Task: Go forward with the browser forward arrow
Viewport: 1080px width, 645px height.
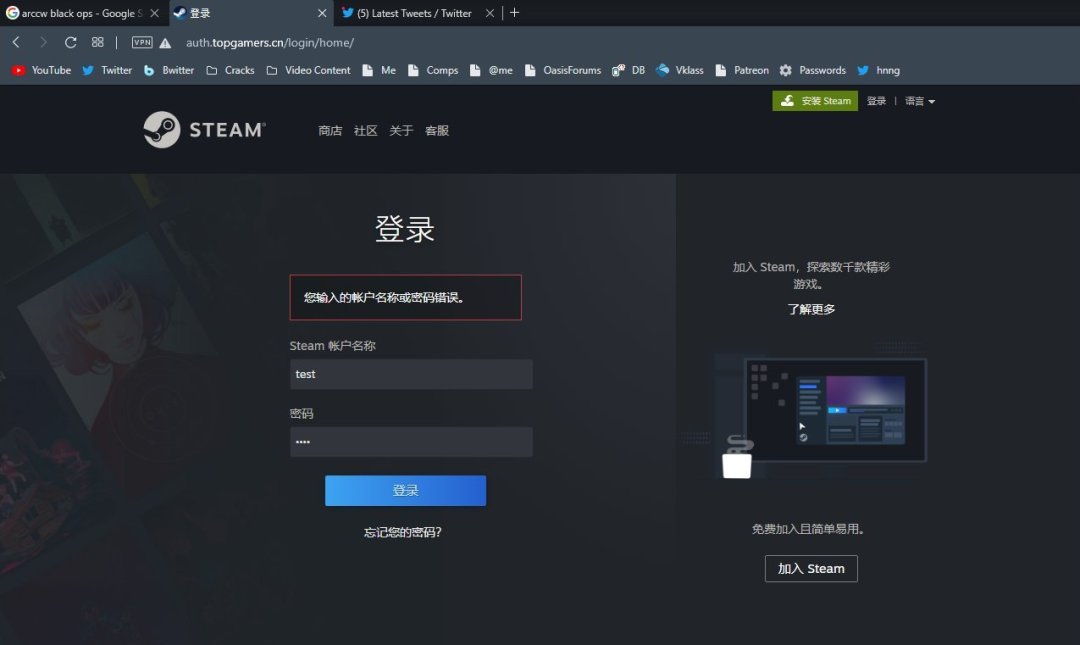Action: coord(43,42)
